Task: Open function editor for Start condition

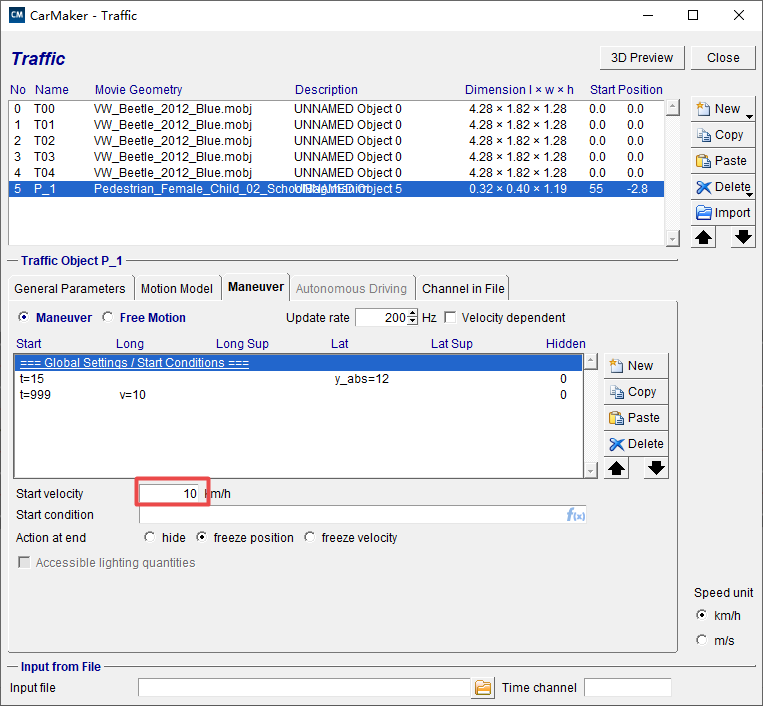Action: click(x=576, y=515)
